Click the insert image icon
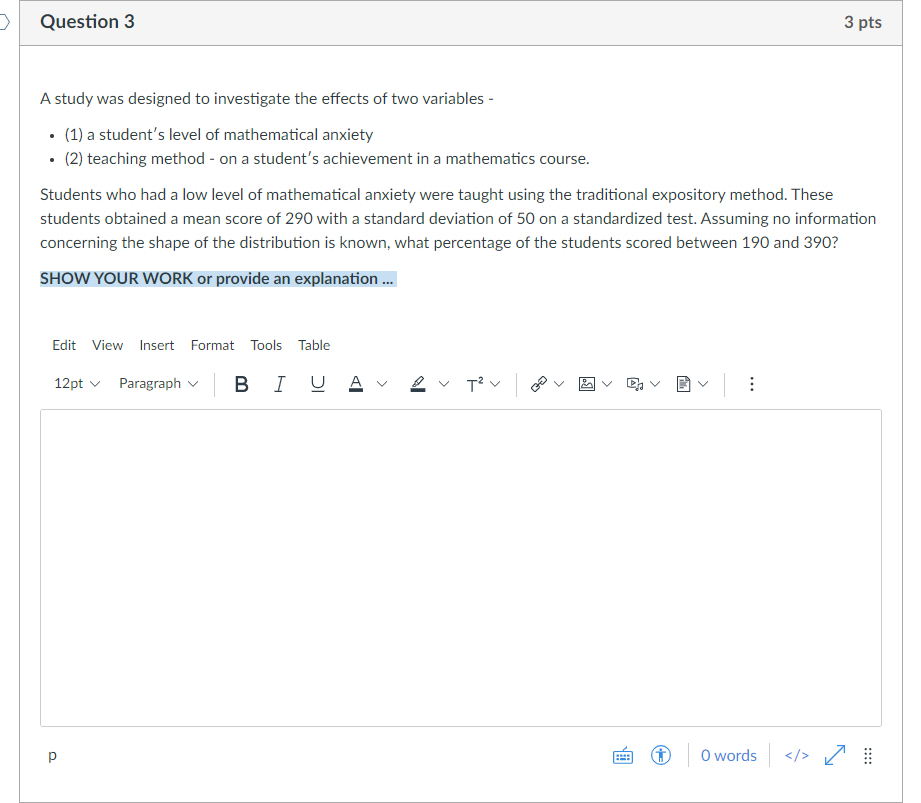The width and height of the screenshot is (921, 803). 587,384
